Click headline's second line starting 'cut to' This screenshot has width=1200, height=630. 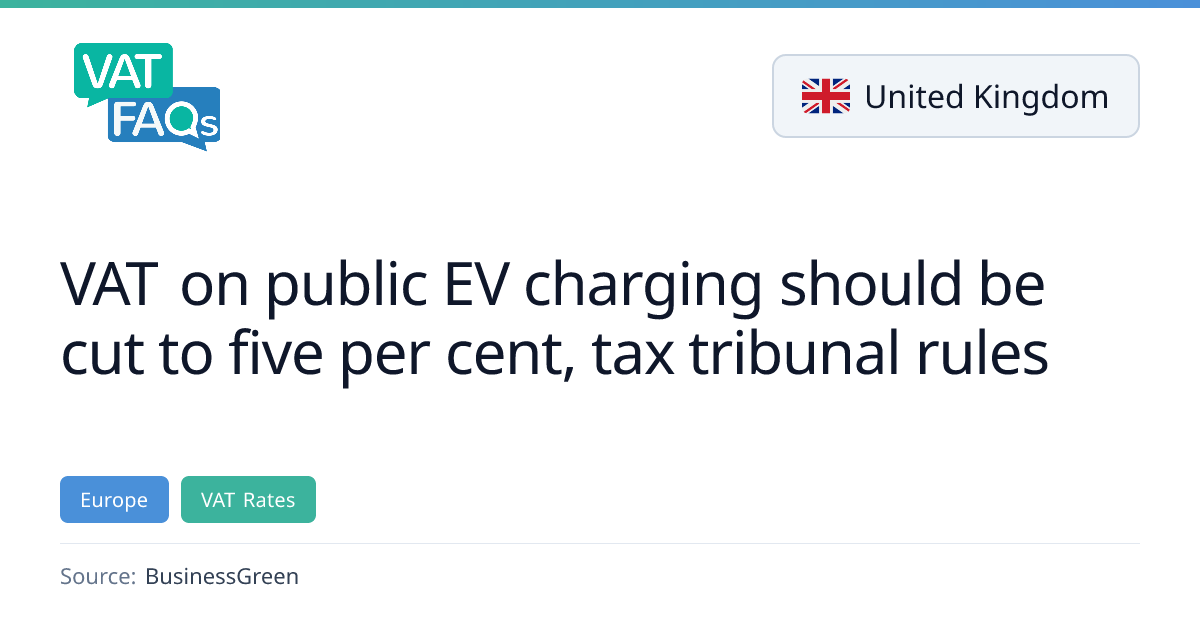(x=554, y=353)
